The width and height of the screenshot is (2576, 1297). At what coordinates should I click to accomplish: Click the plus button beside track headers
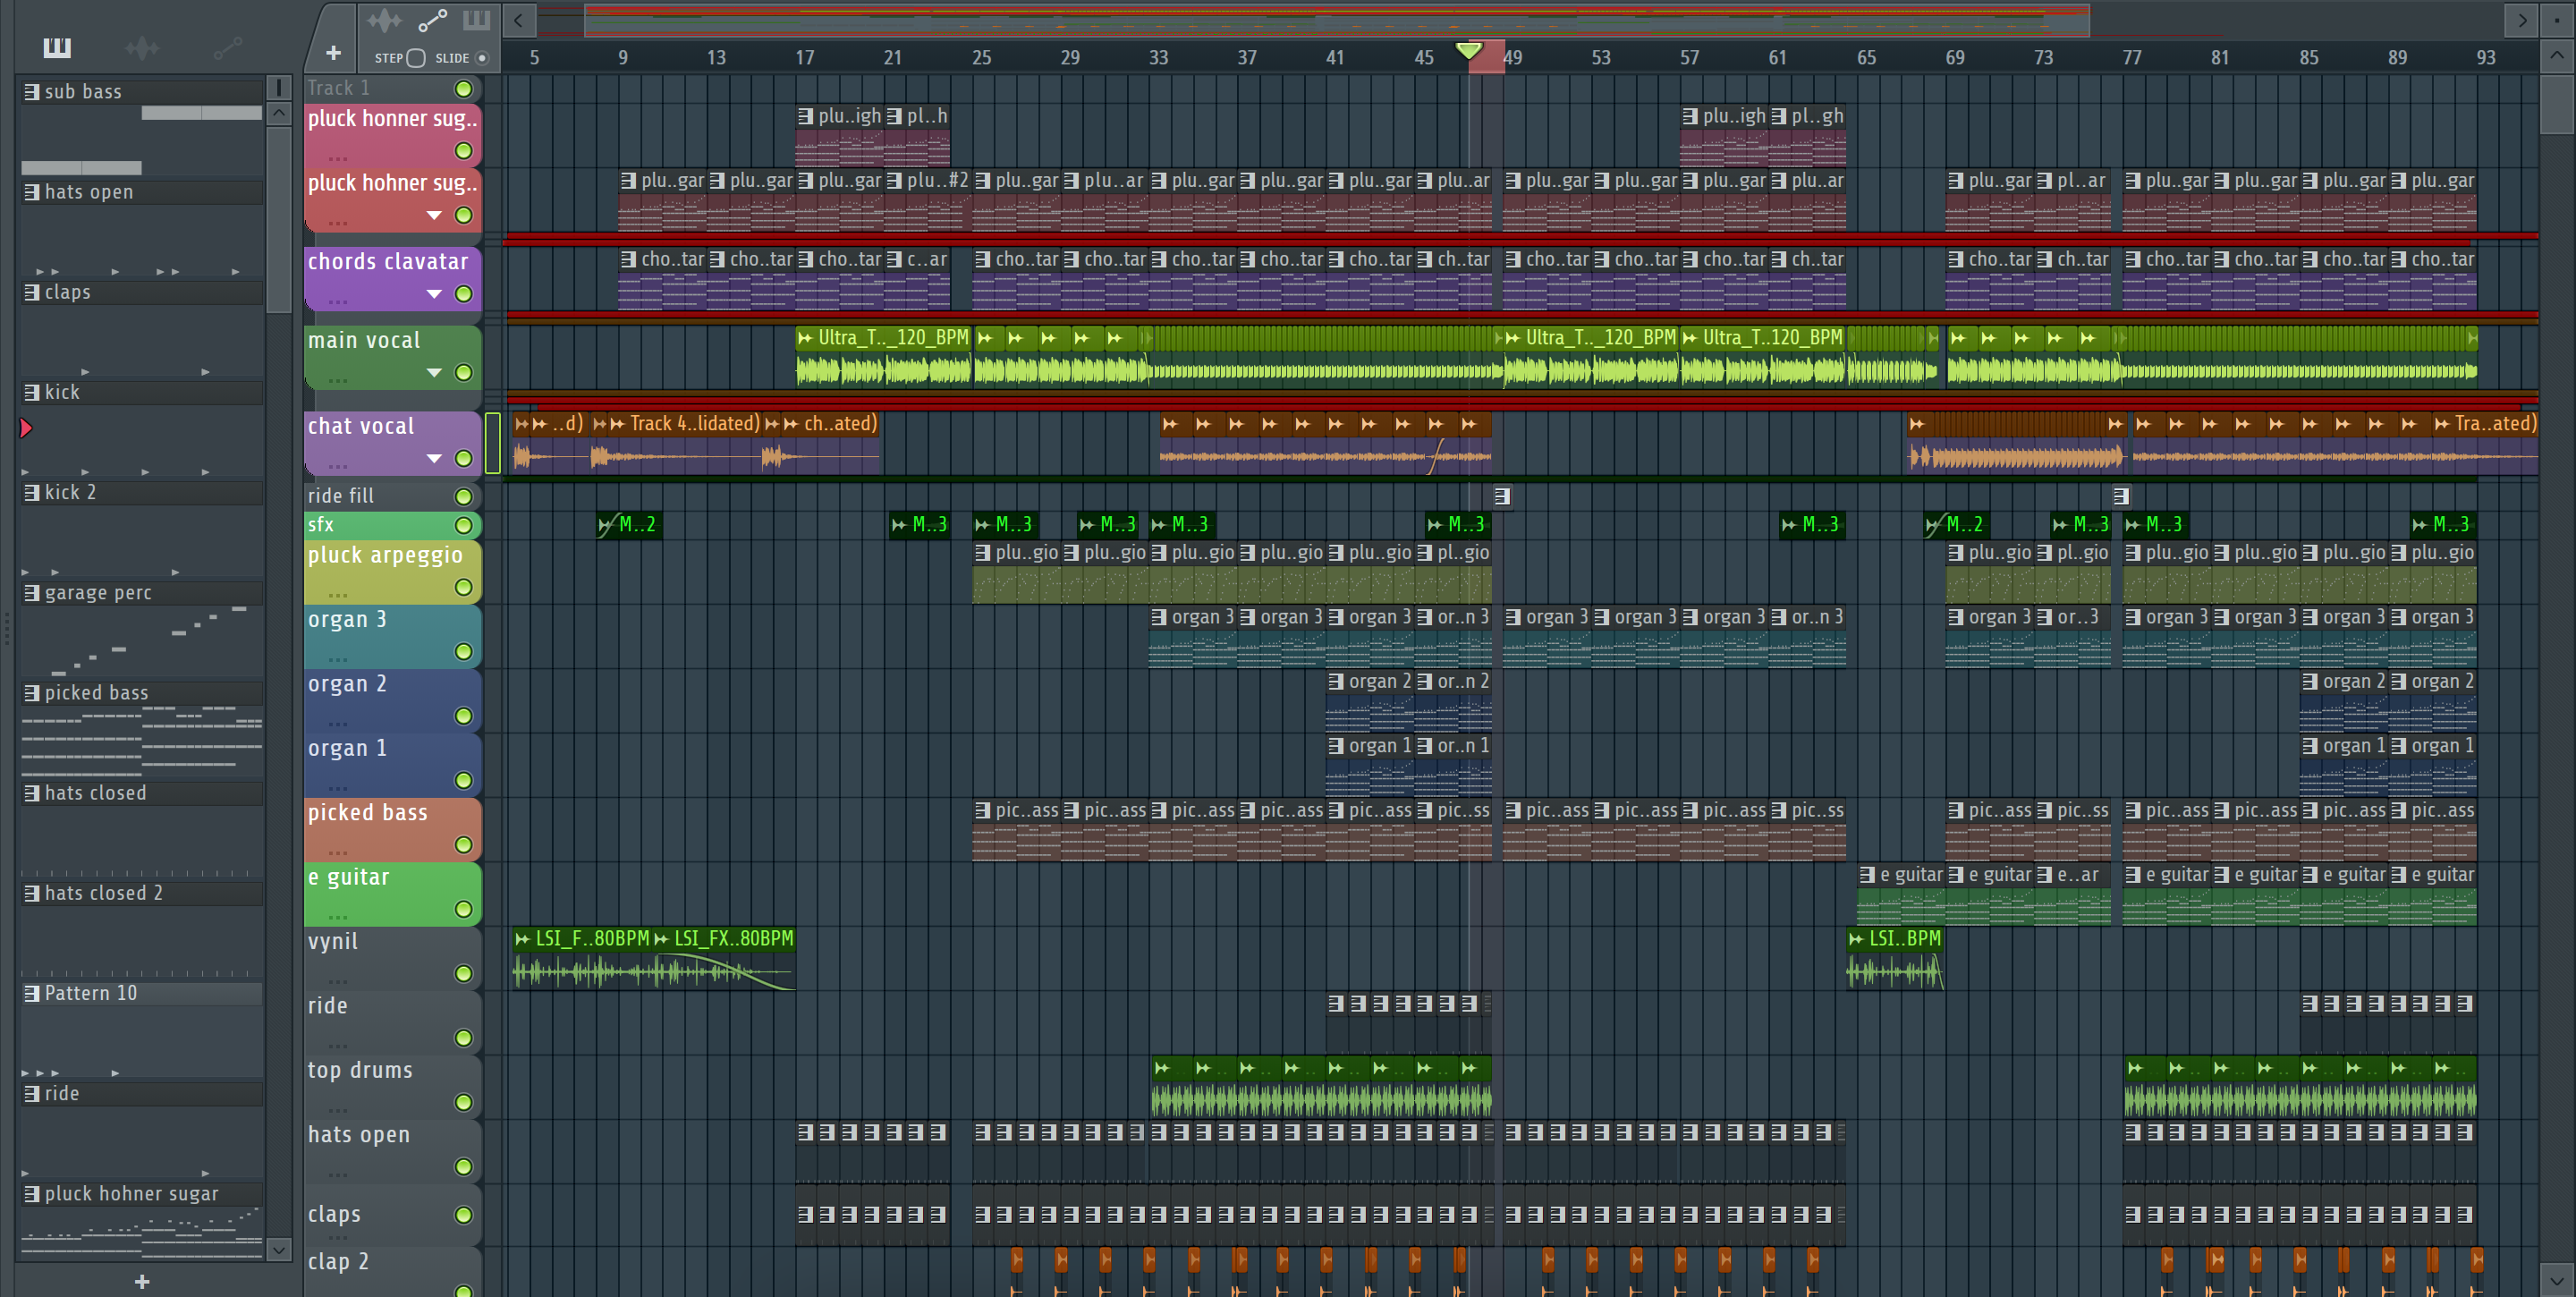tap(333, 53)
